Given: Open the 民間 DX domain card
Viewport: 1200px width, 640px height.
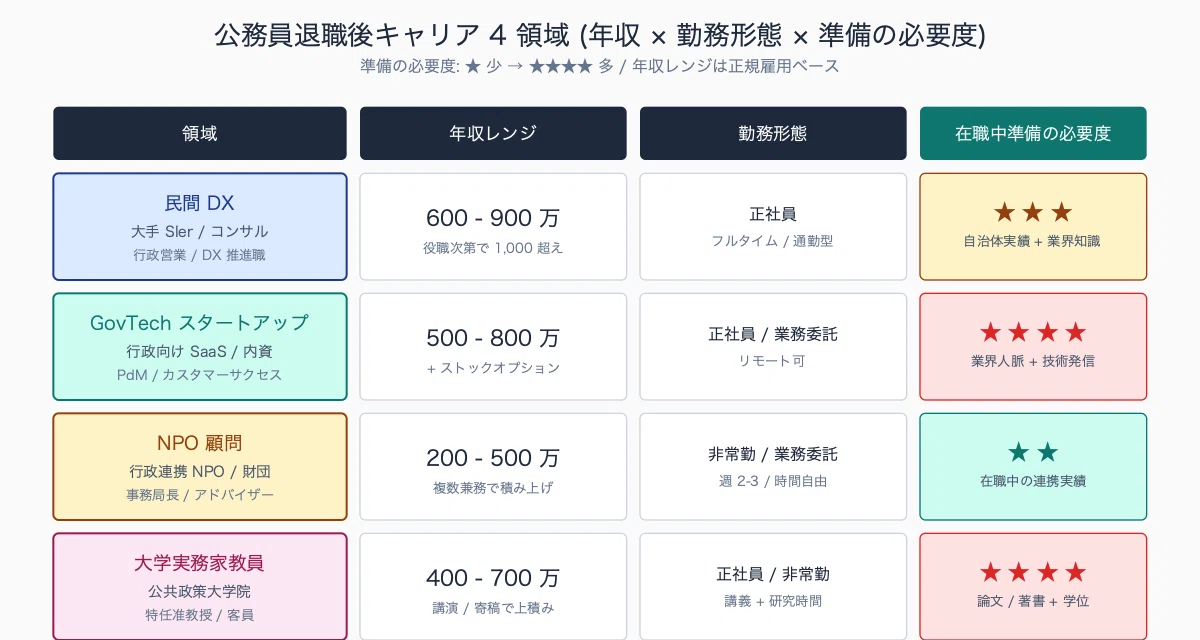Looking at the screenshot, I should coord(200,227).
